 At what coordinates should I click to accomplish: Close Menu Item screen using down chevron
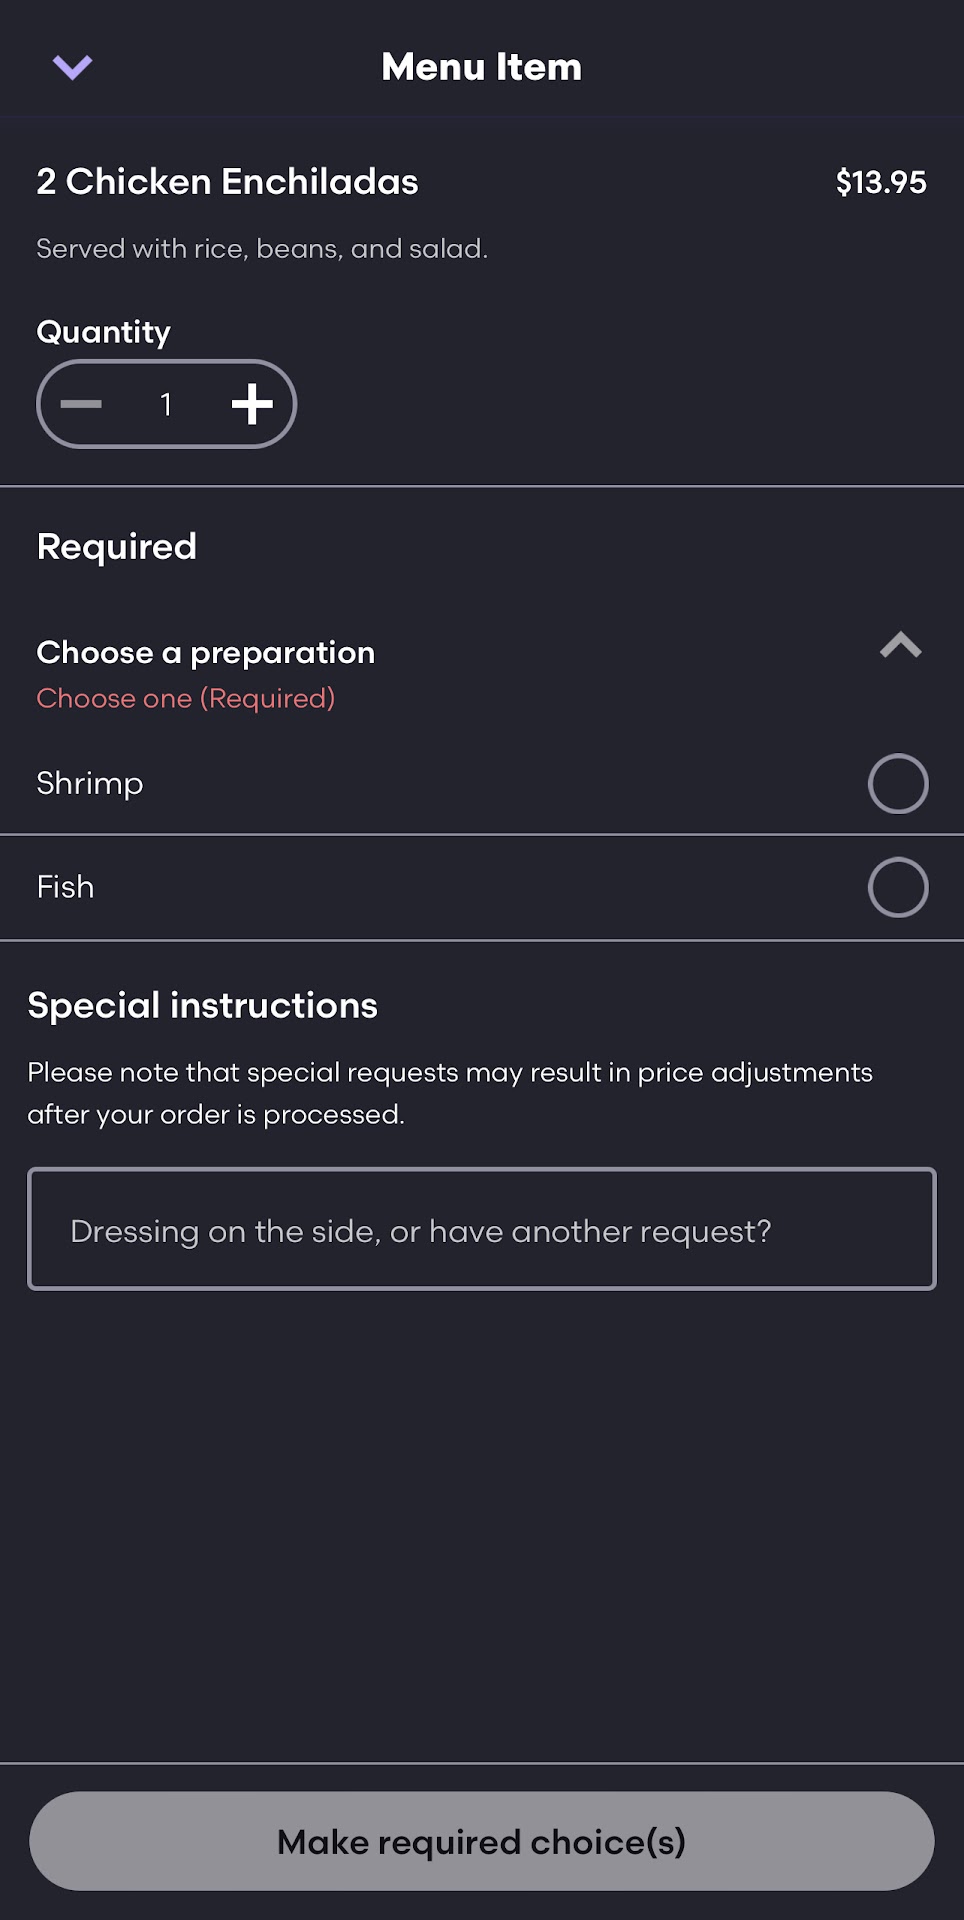[x=72, y=67]
